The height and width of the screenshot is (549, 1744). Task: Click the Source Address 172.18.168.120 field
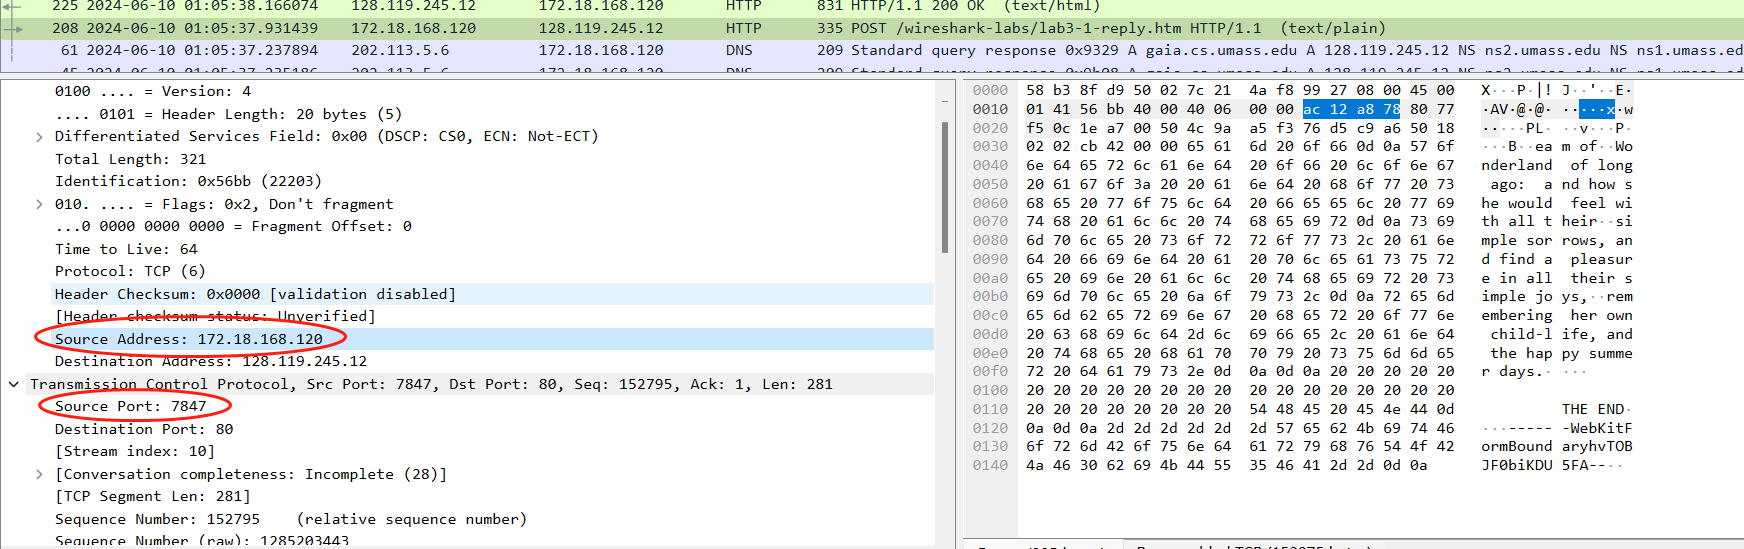click(x=189, y=339)
